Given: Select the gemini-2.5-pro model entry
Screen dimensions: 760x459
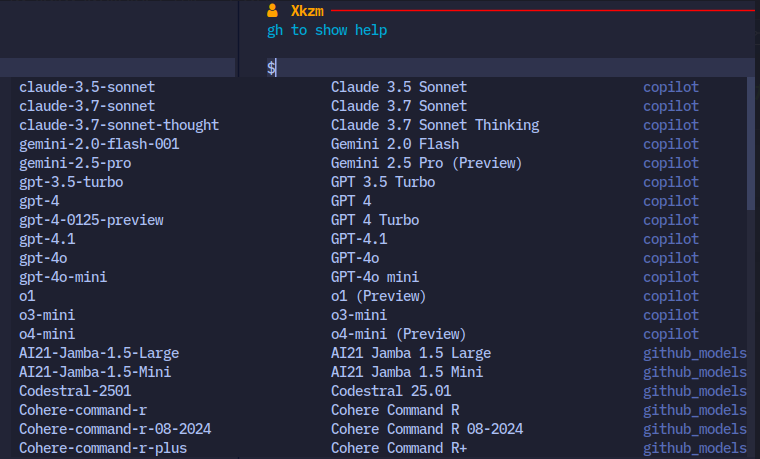Looking at the screenshot, I should point(75,163).
